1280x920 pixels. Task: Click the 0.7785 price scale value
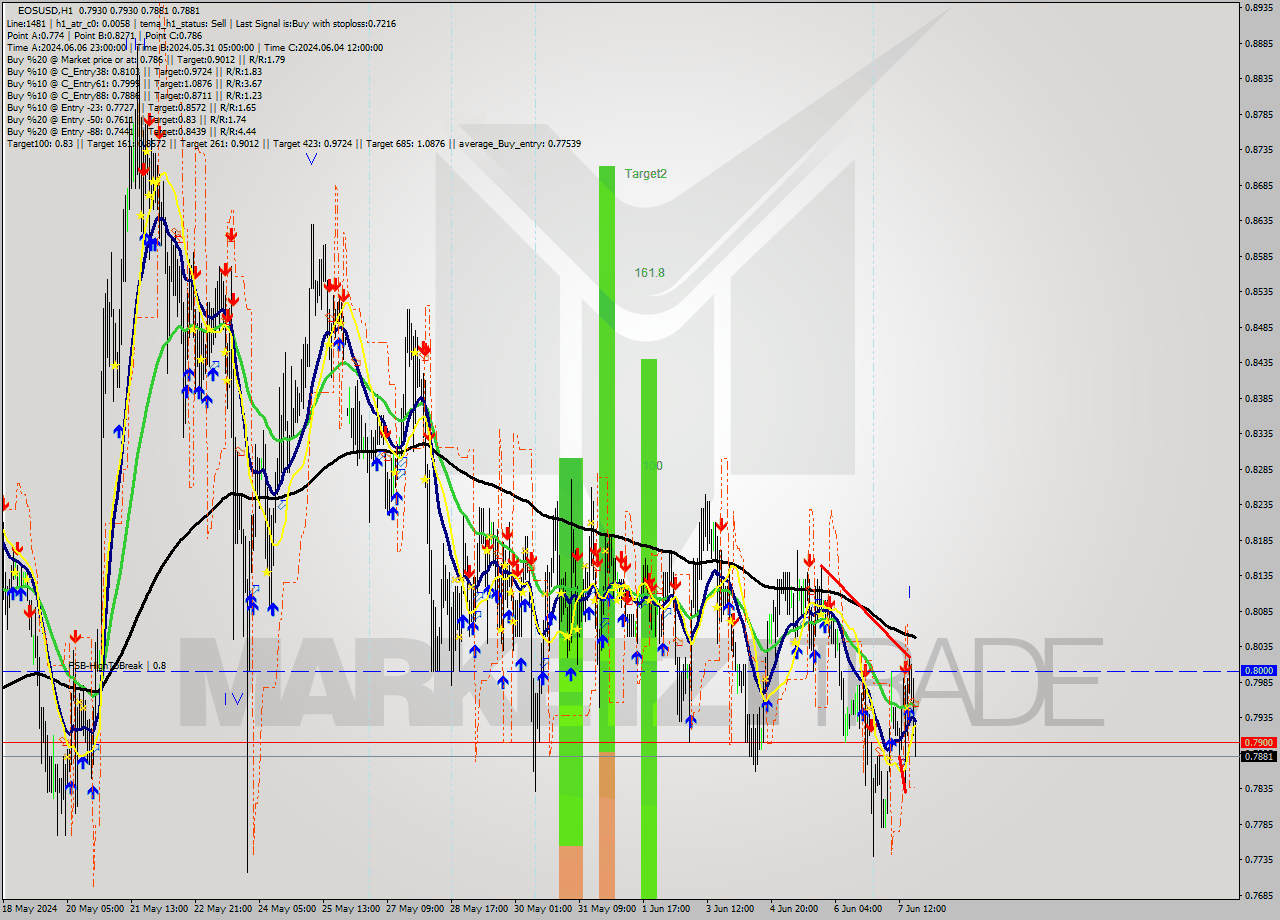click(1258, 824)
